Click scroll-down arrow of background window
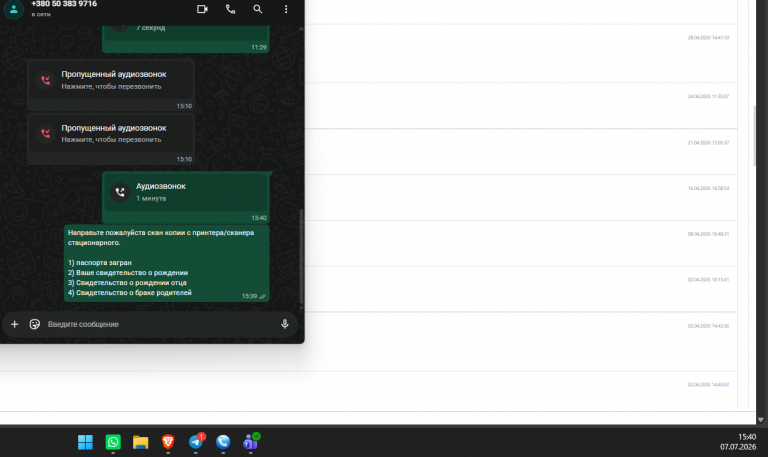Screen dimensions: 768x457 (761, 420)
